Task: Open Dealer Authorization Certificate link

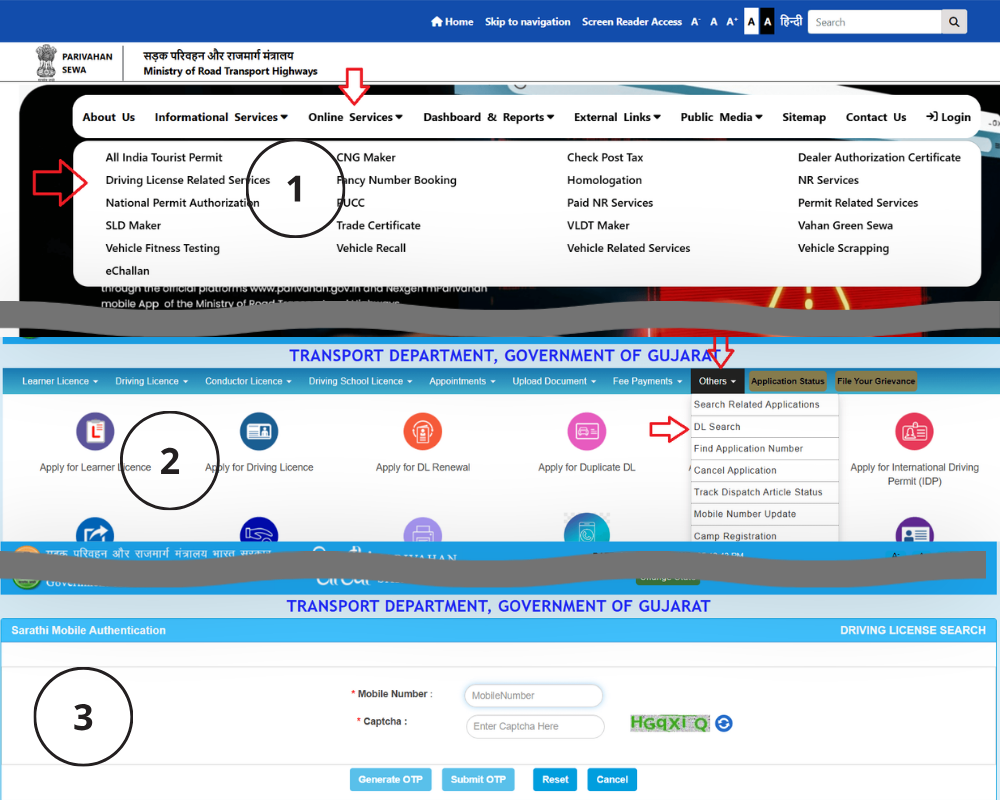Action: [879, 157]
